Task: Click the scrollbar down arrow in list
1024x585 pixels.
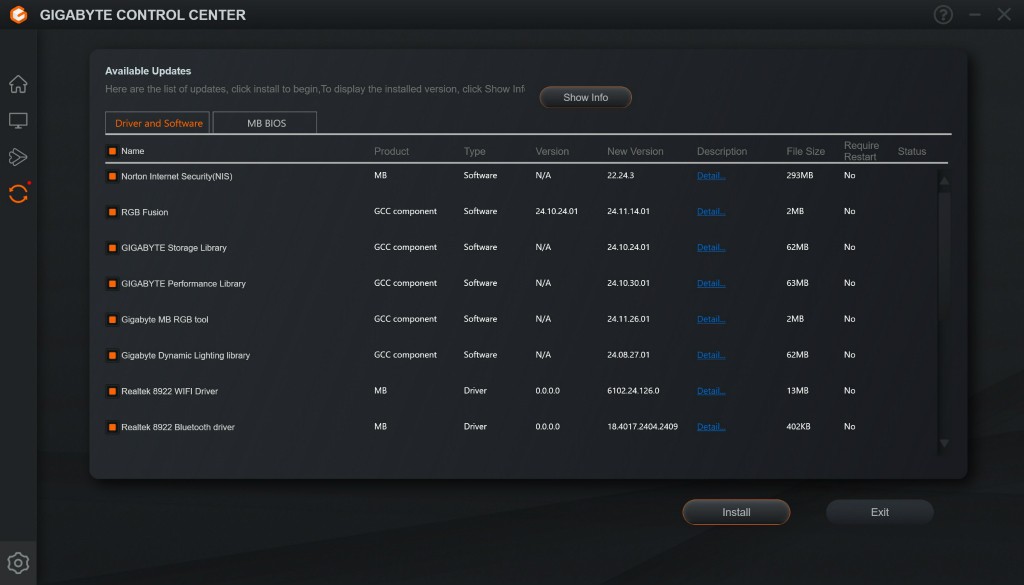Action: pyautogui.click(x=944, y=443)
